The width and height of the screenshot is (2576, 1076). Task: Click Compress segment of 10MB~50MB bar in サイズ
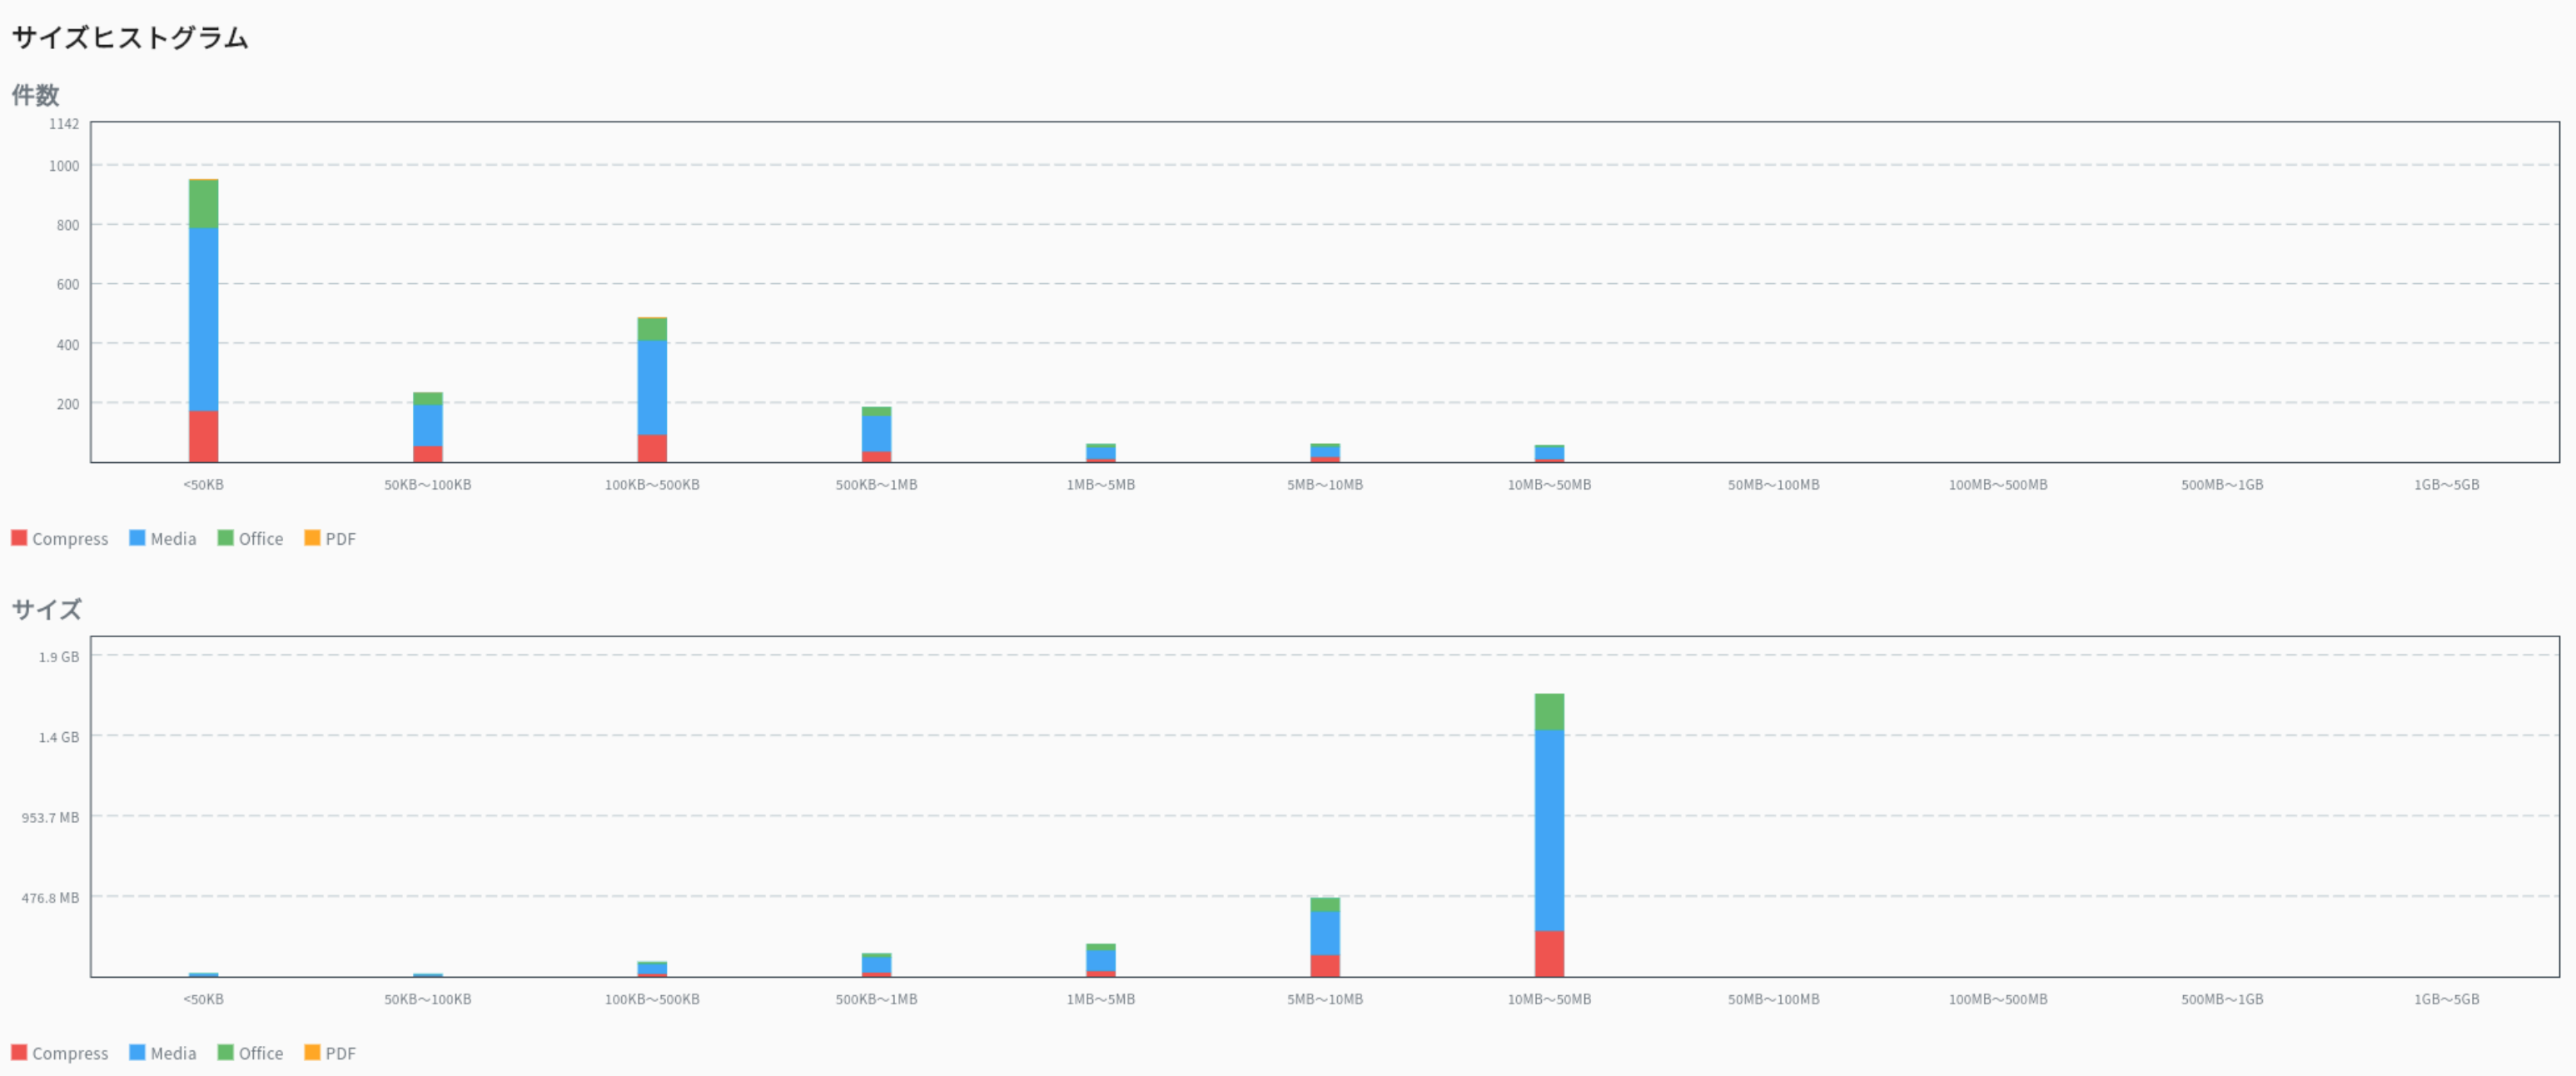pyautogui.click(x=1549, y=954)
